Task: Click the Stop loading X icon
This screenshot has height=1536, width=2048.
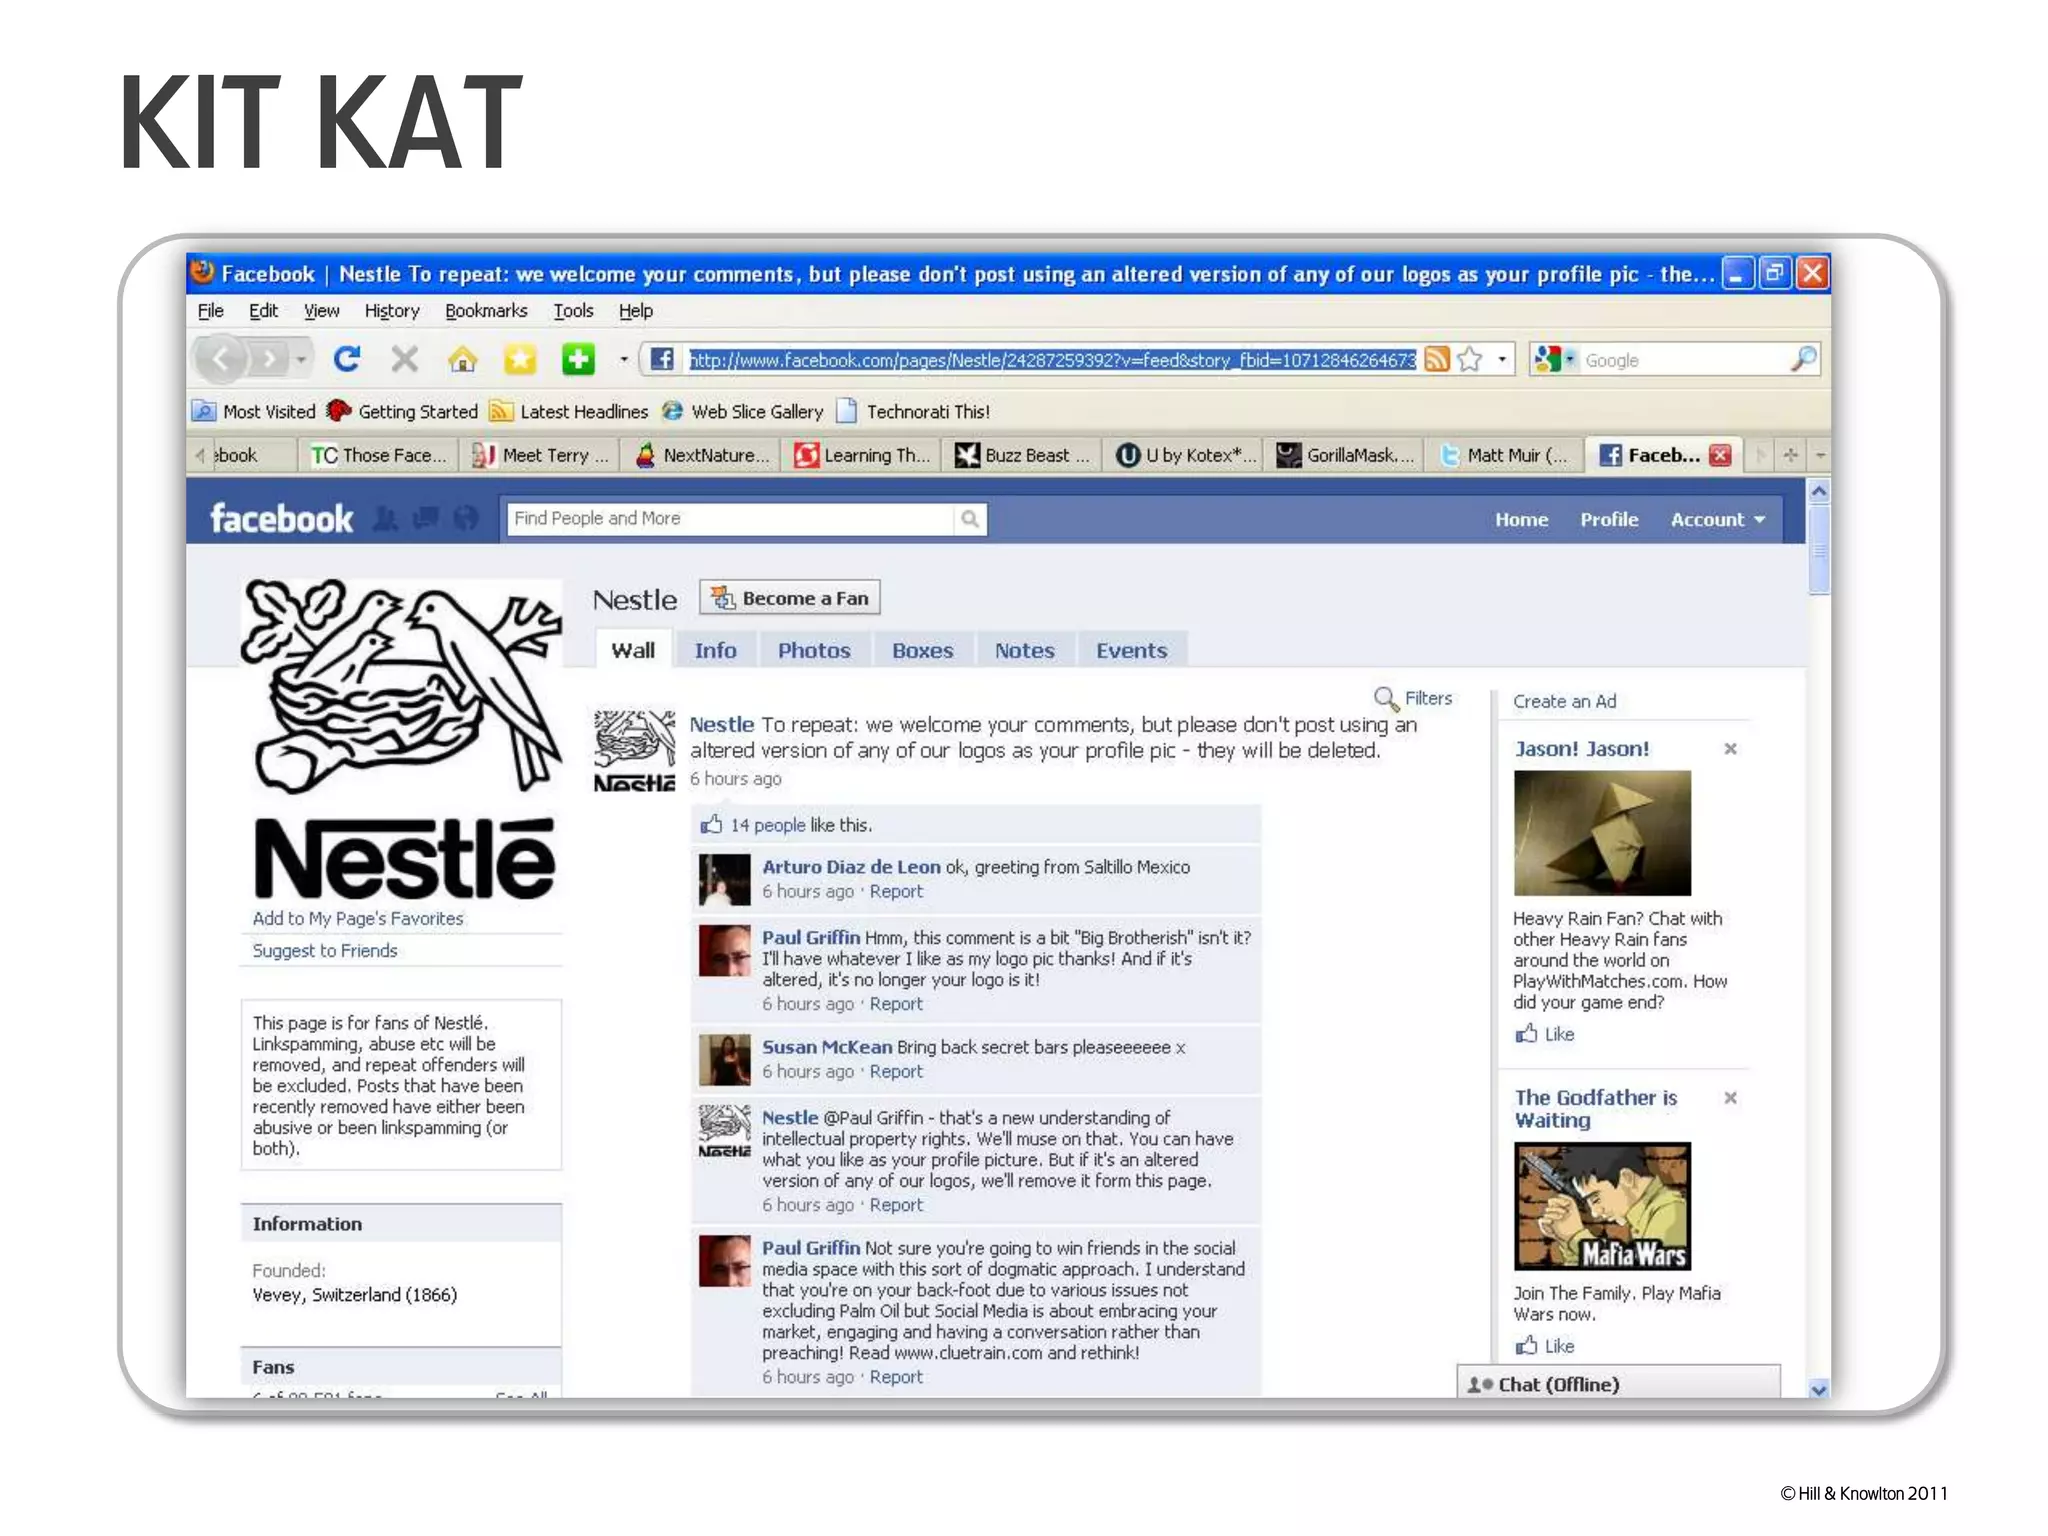Action: click(404, 358)
